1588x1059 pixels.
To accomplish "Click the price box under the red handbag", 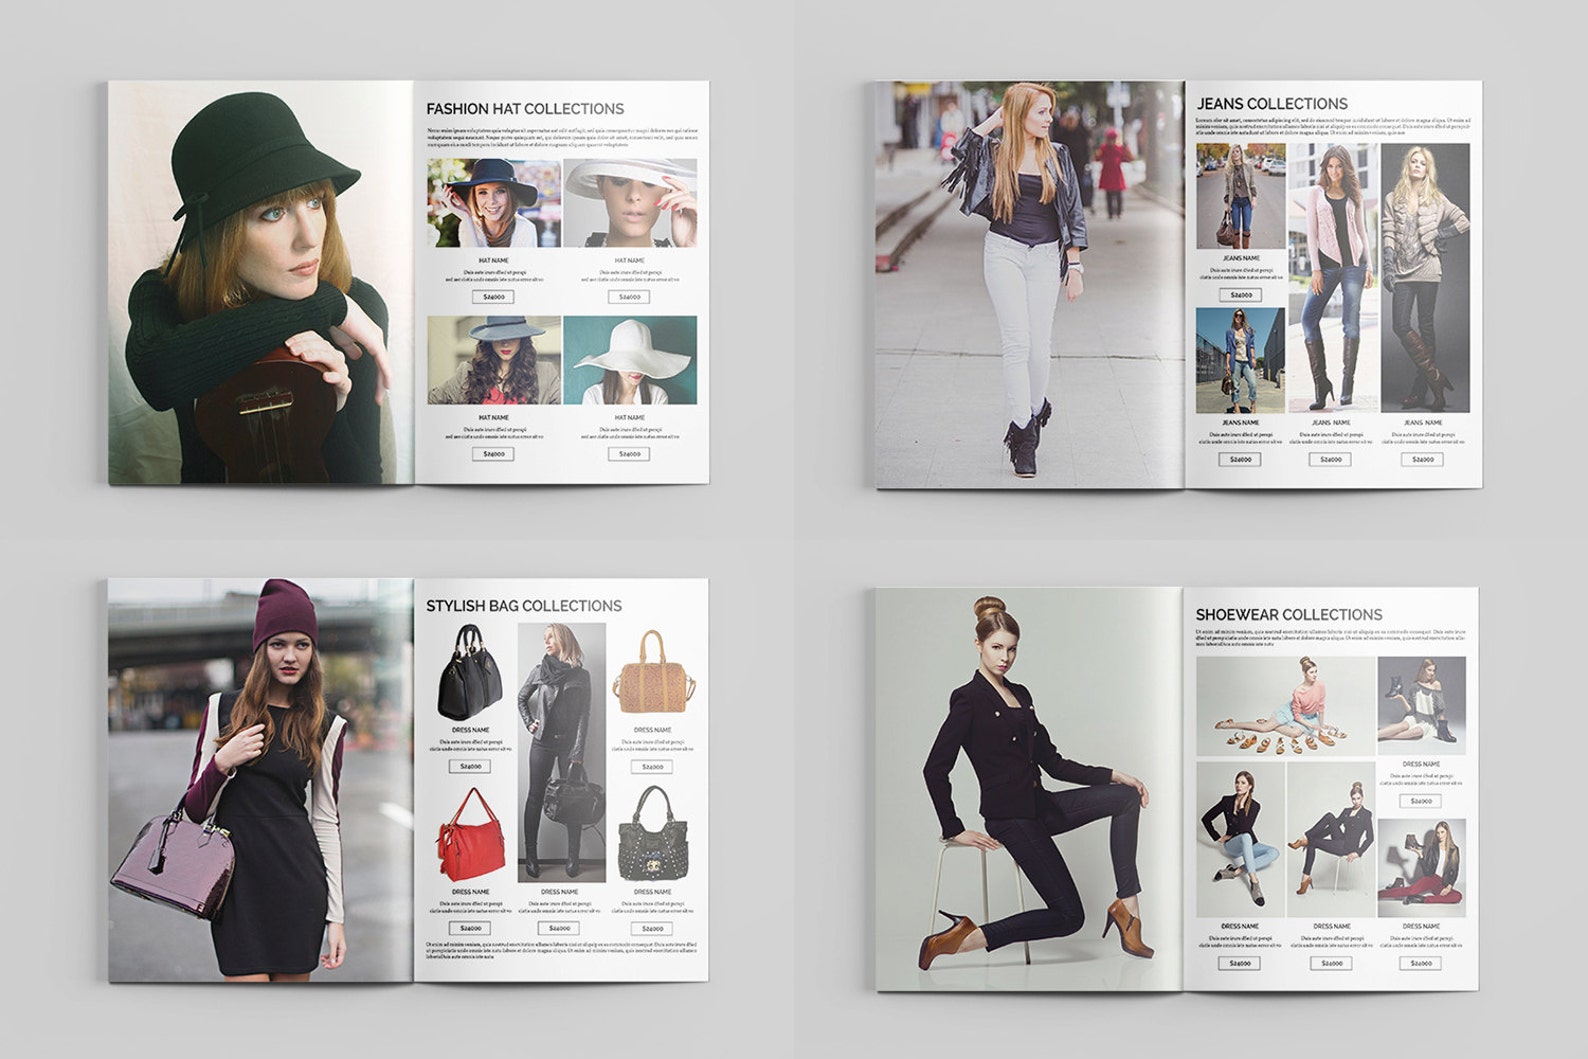I will [470, 928].
